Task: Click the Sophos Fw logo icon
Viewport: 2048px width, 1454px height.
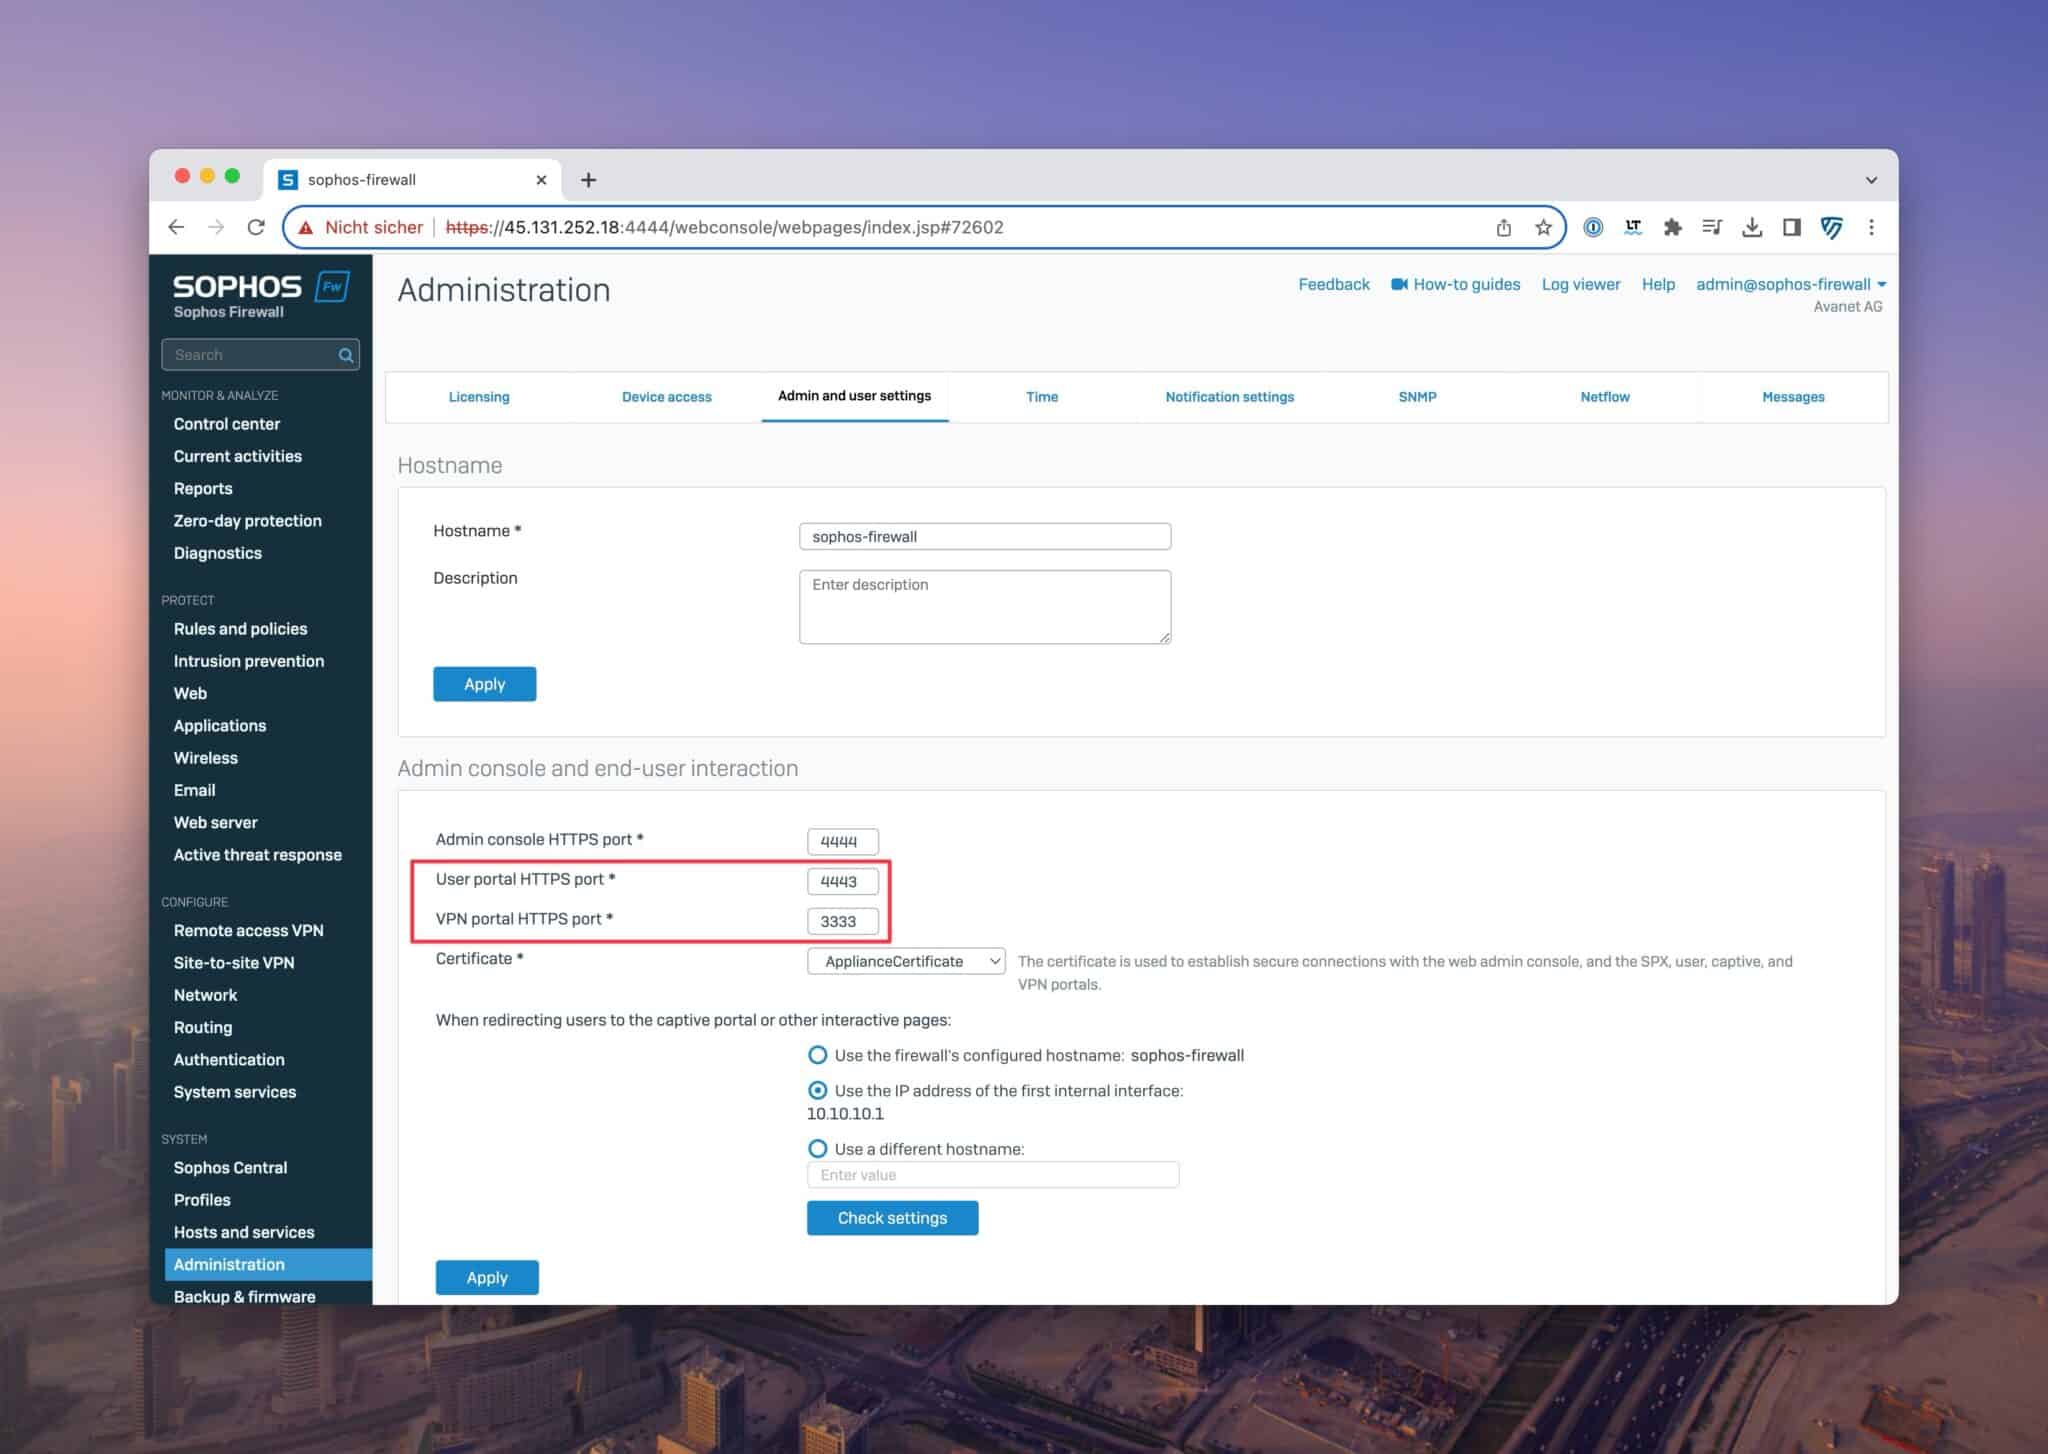Action: pyautogui.click(x=330, y=287)
